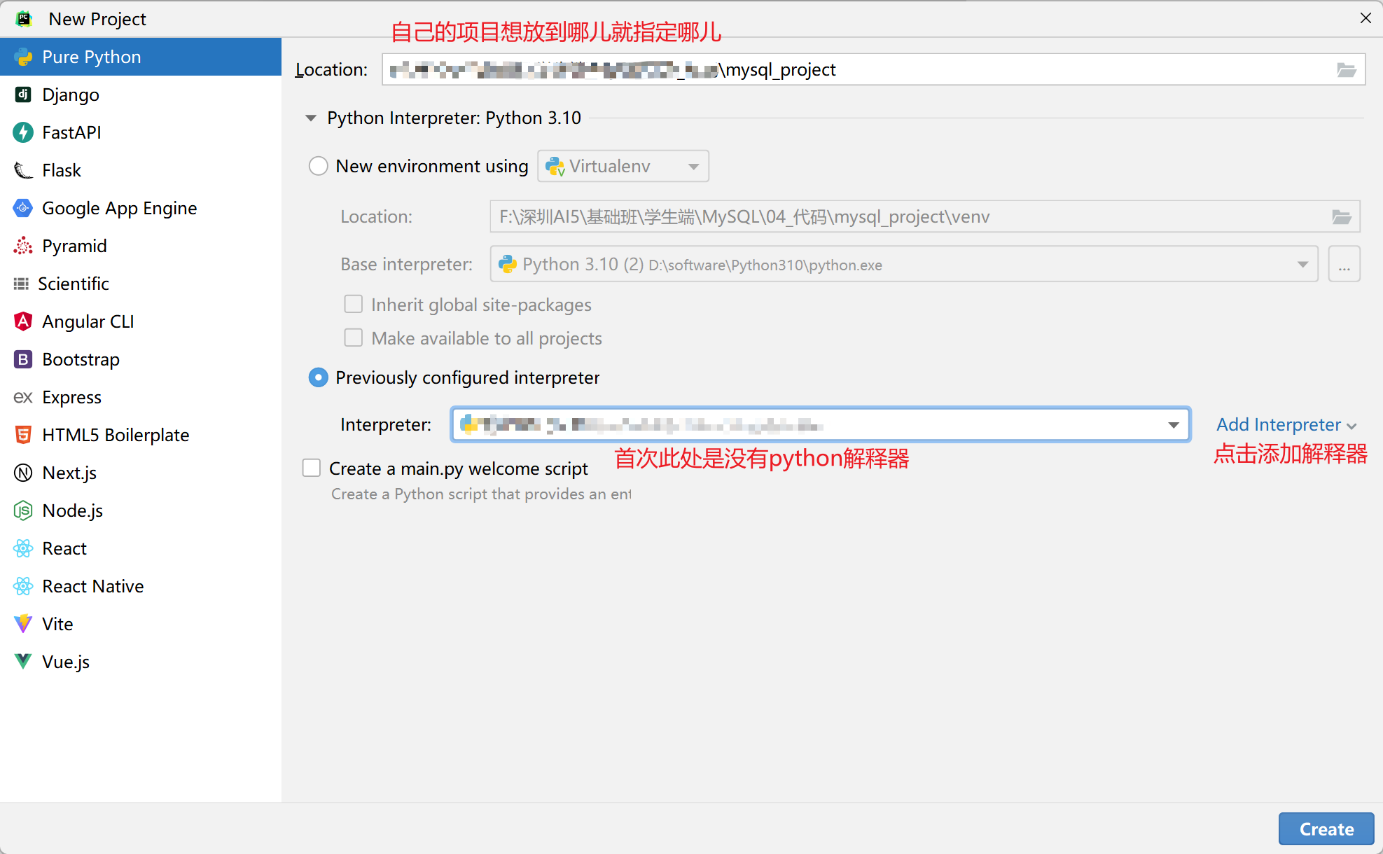This screenshot has height=854, width=1383.
Task: Open the Virtualenv environment type dropdown
Action: 623,166
